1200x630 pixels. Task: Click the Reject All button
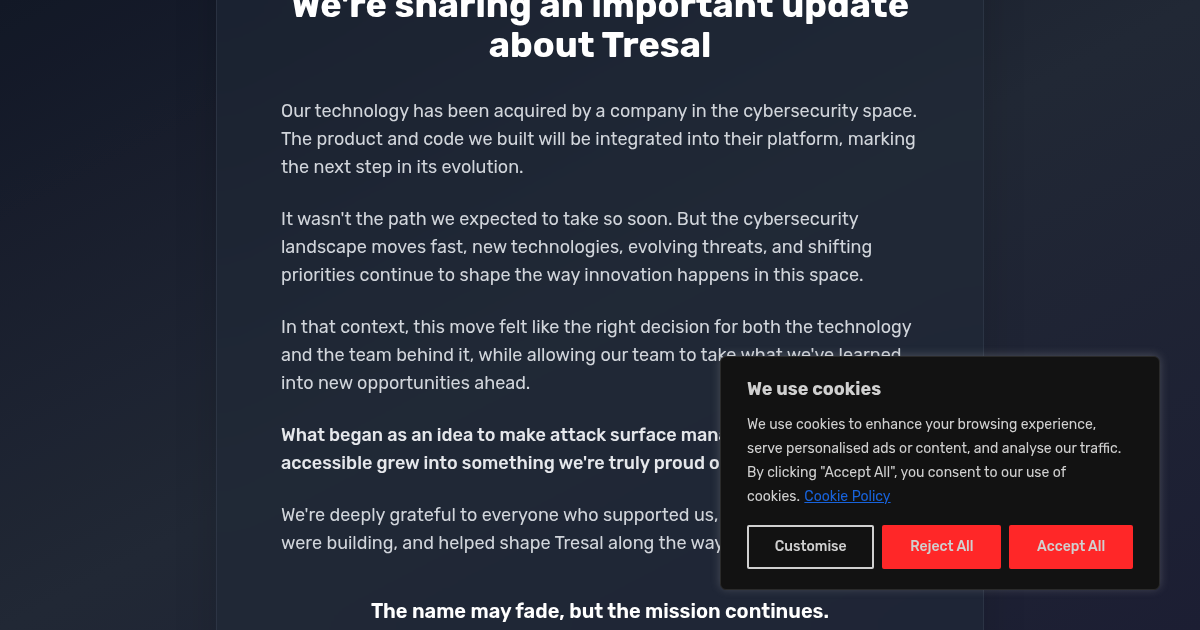[941, 546]
